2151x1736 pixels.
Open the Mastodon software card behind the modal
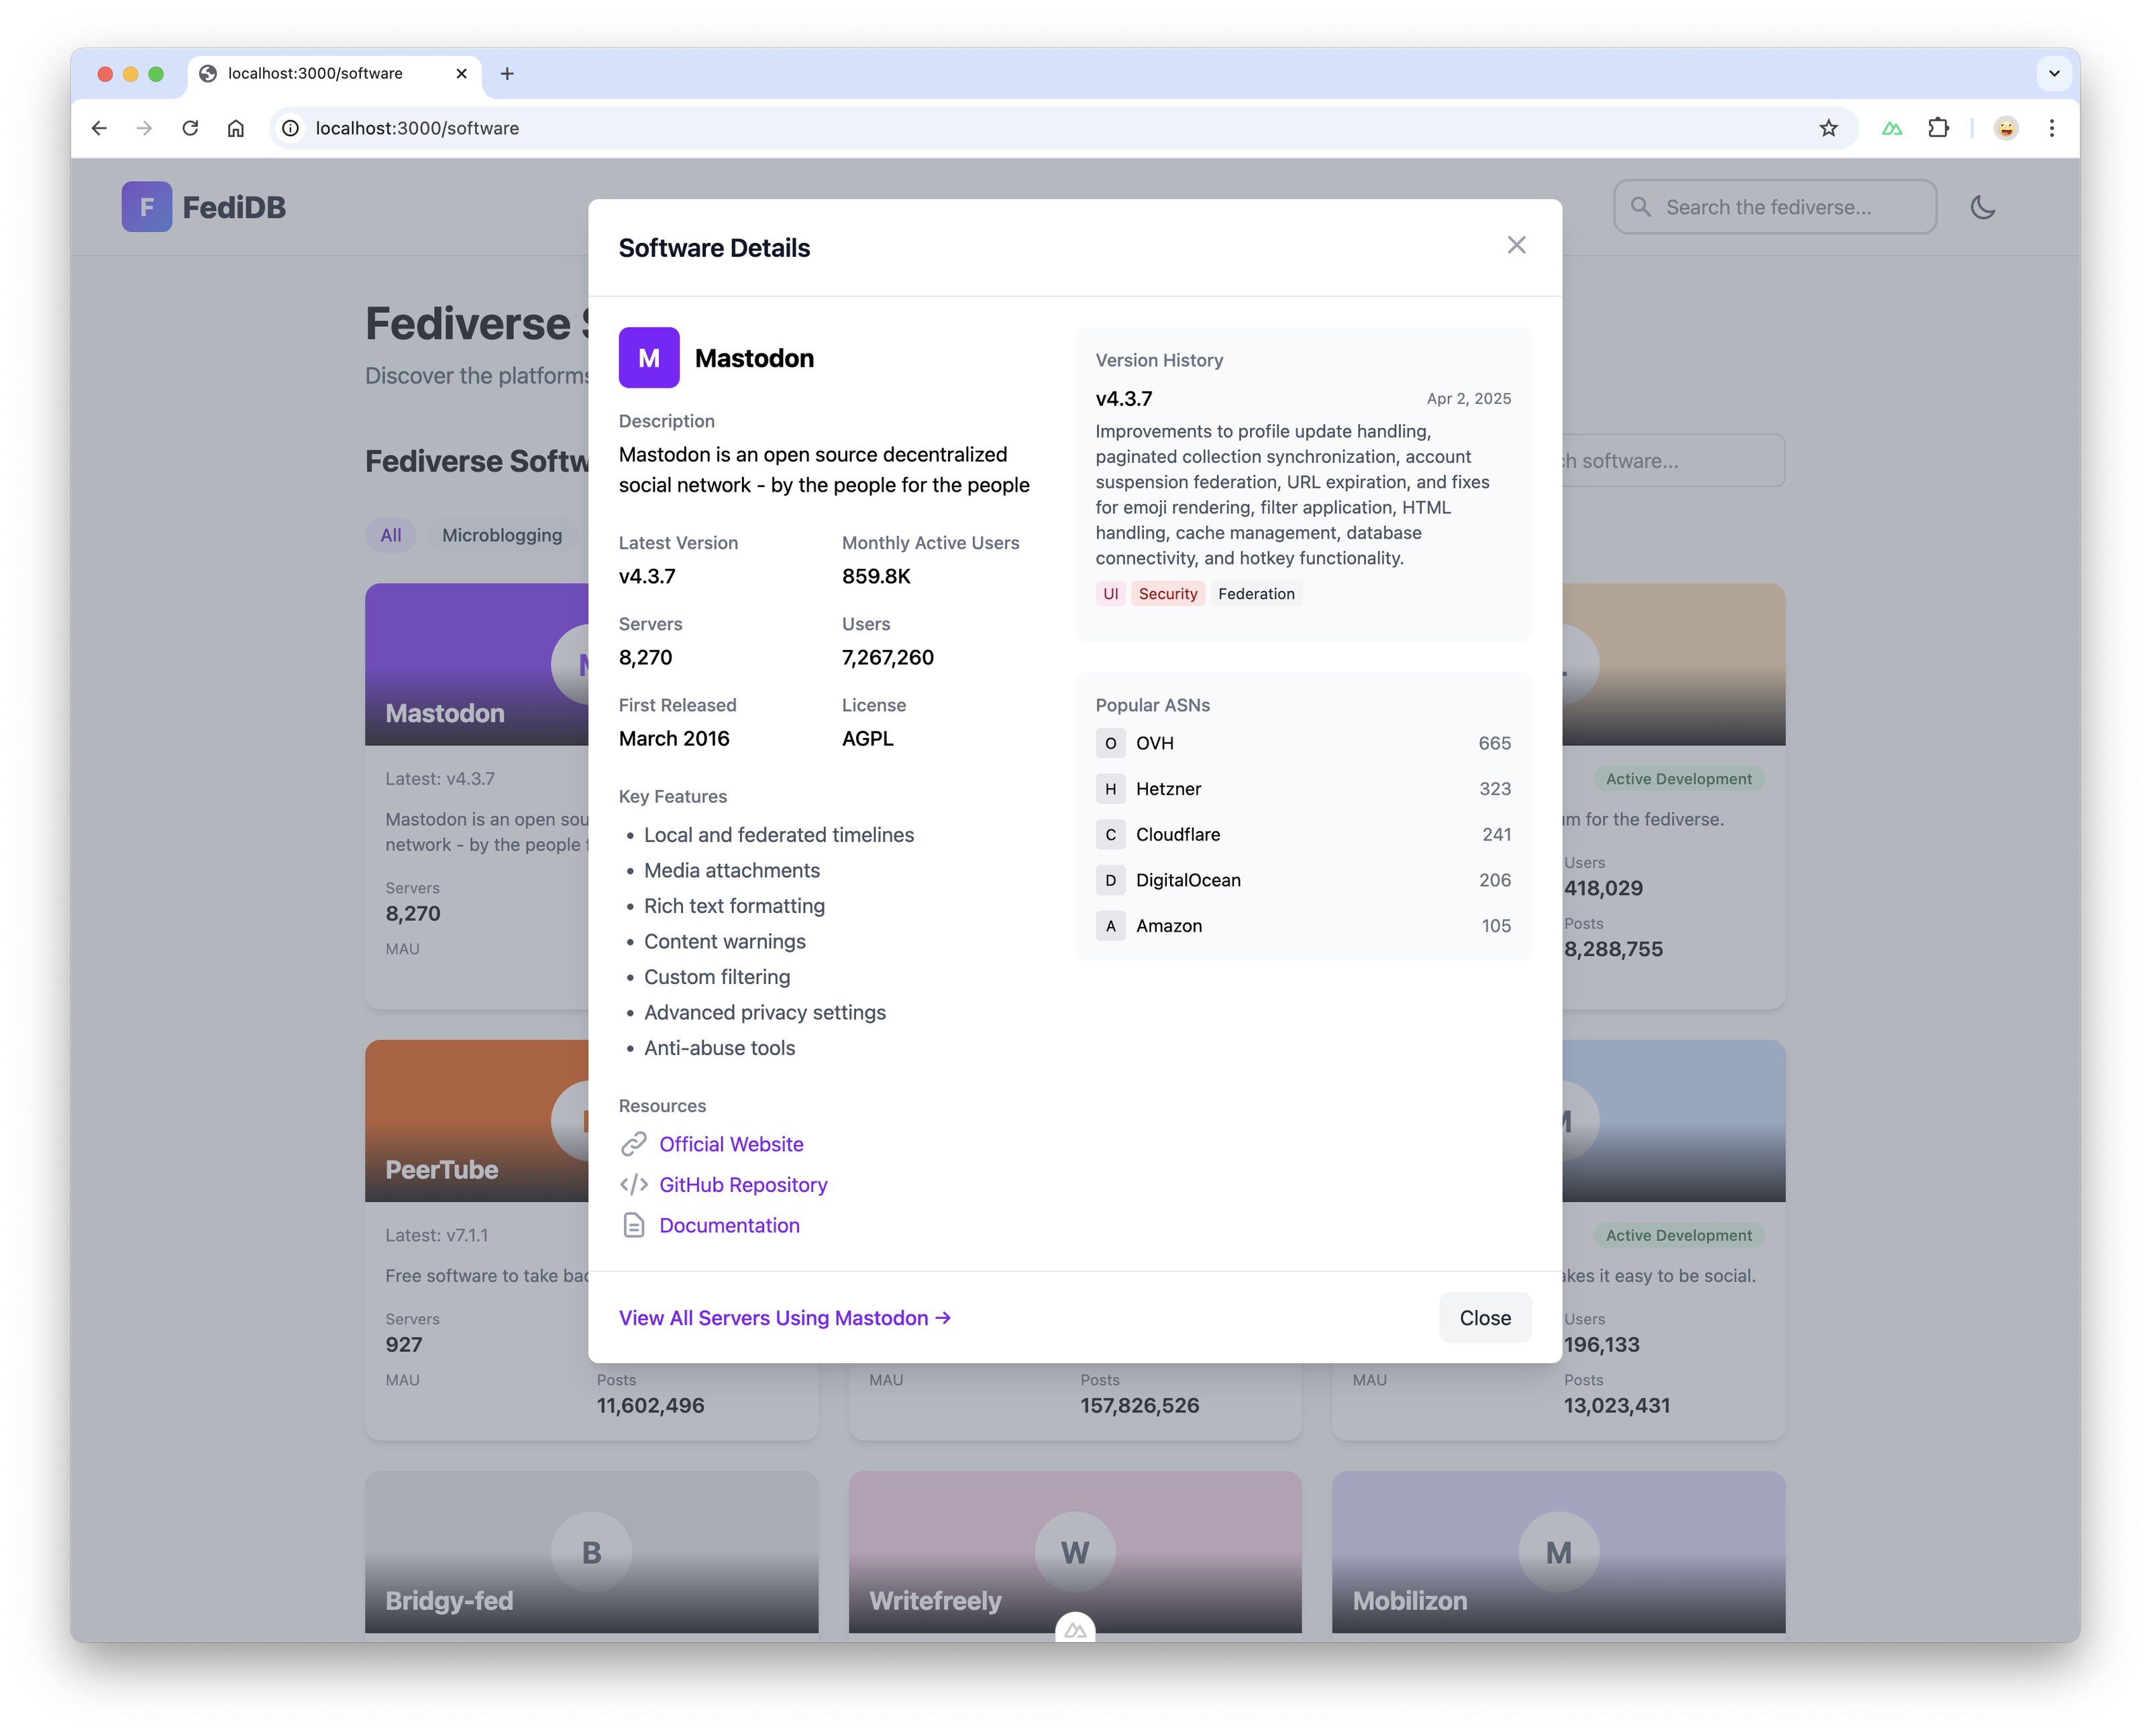point(476,795)
